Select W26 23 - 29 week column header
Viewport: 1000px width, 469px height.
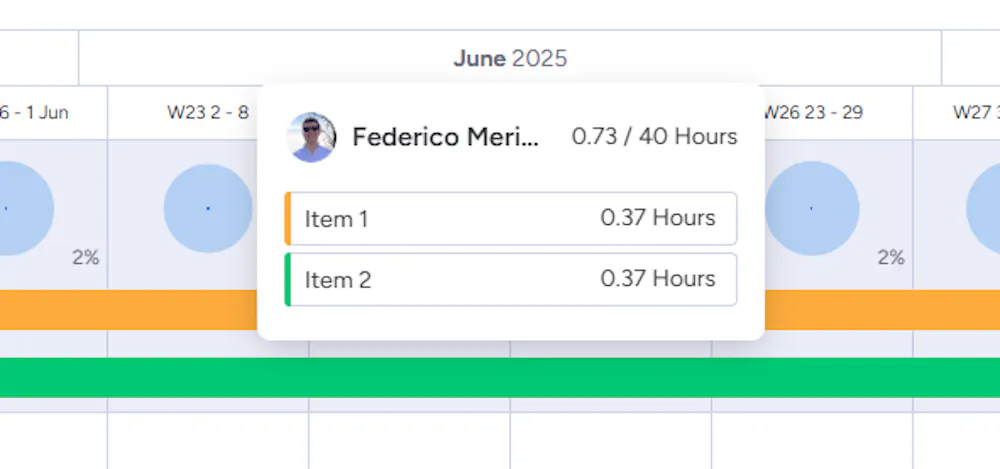[812, 112]
